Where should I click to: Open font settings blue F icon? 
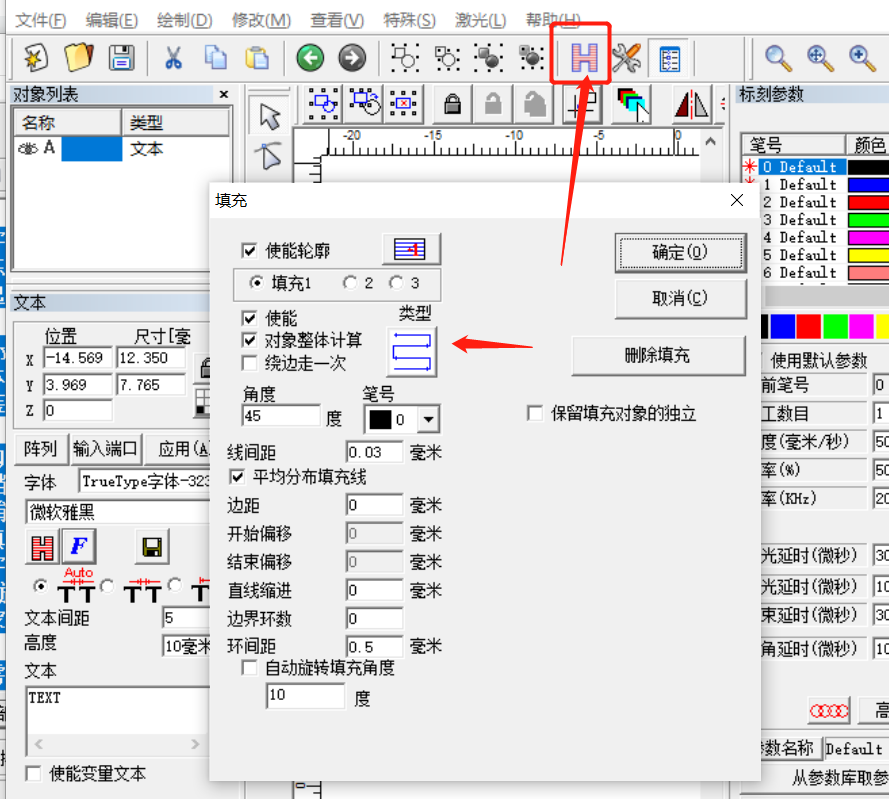click(79, 547)
